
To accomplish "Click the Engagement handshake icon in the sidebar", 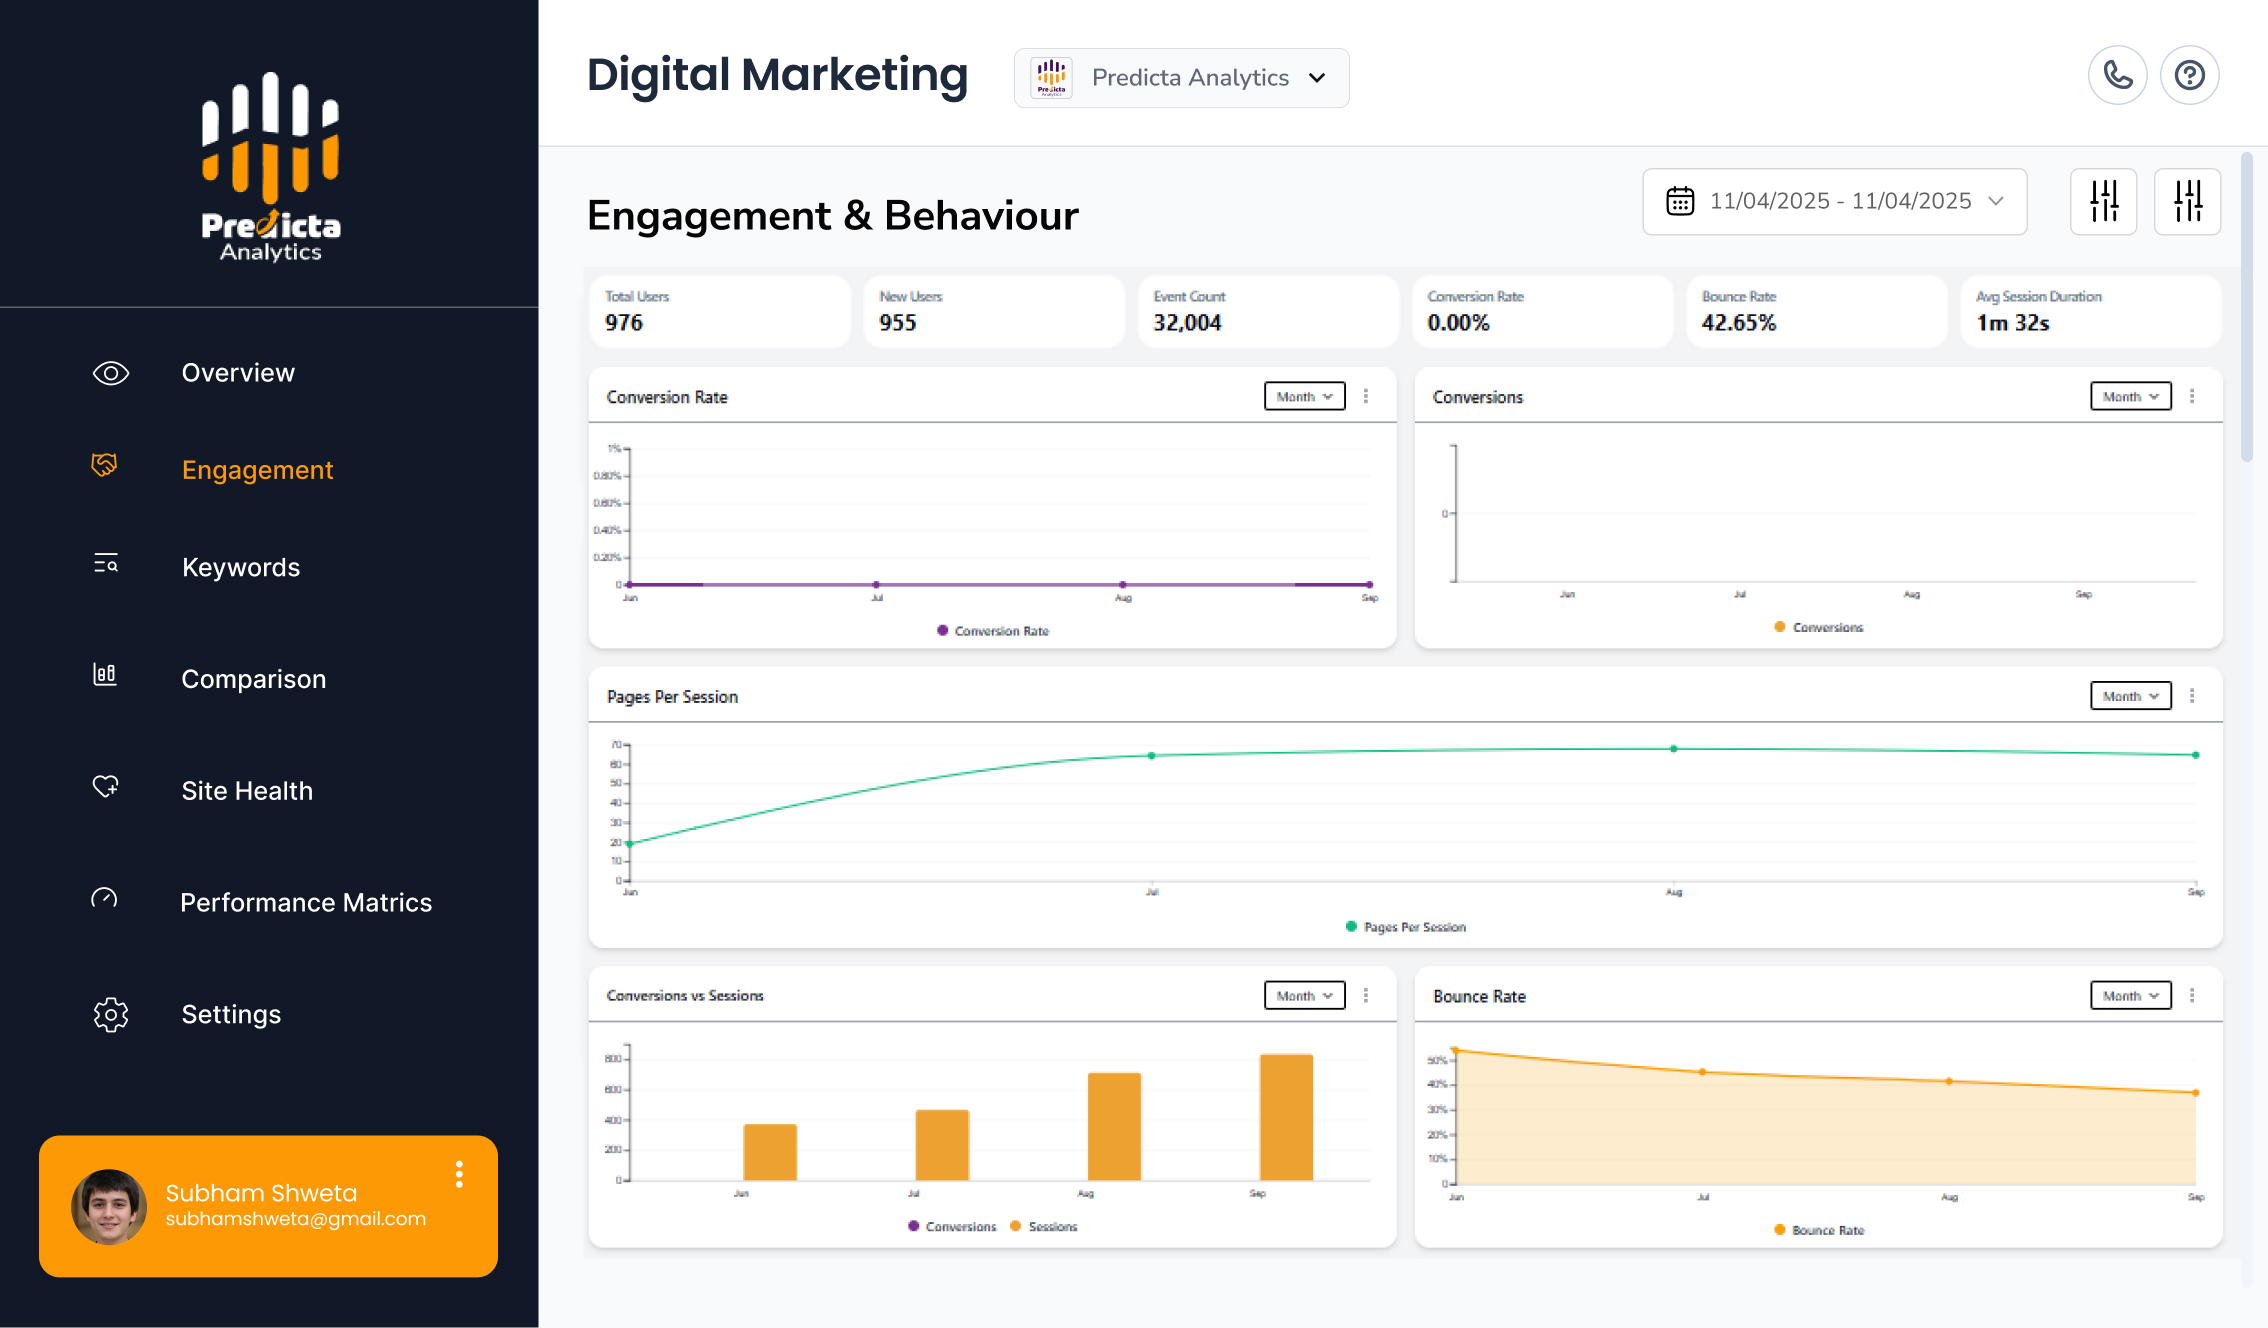I will point(105,465).
